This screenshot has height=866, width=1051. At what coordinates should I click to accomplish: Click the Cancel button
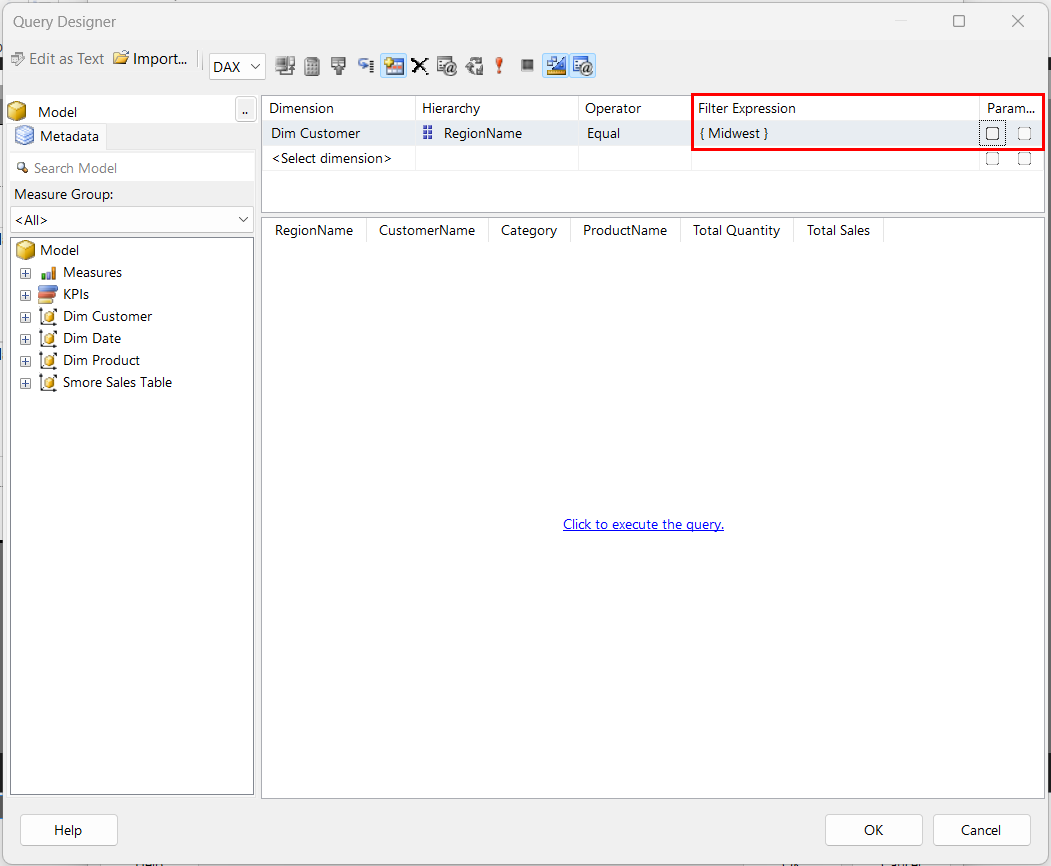(x=981, y=830)
